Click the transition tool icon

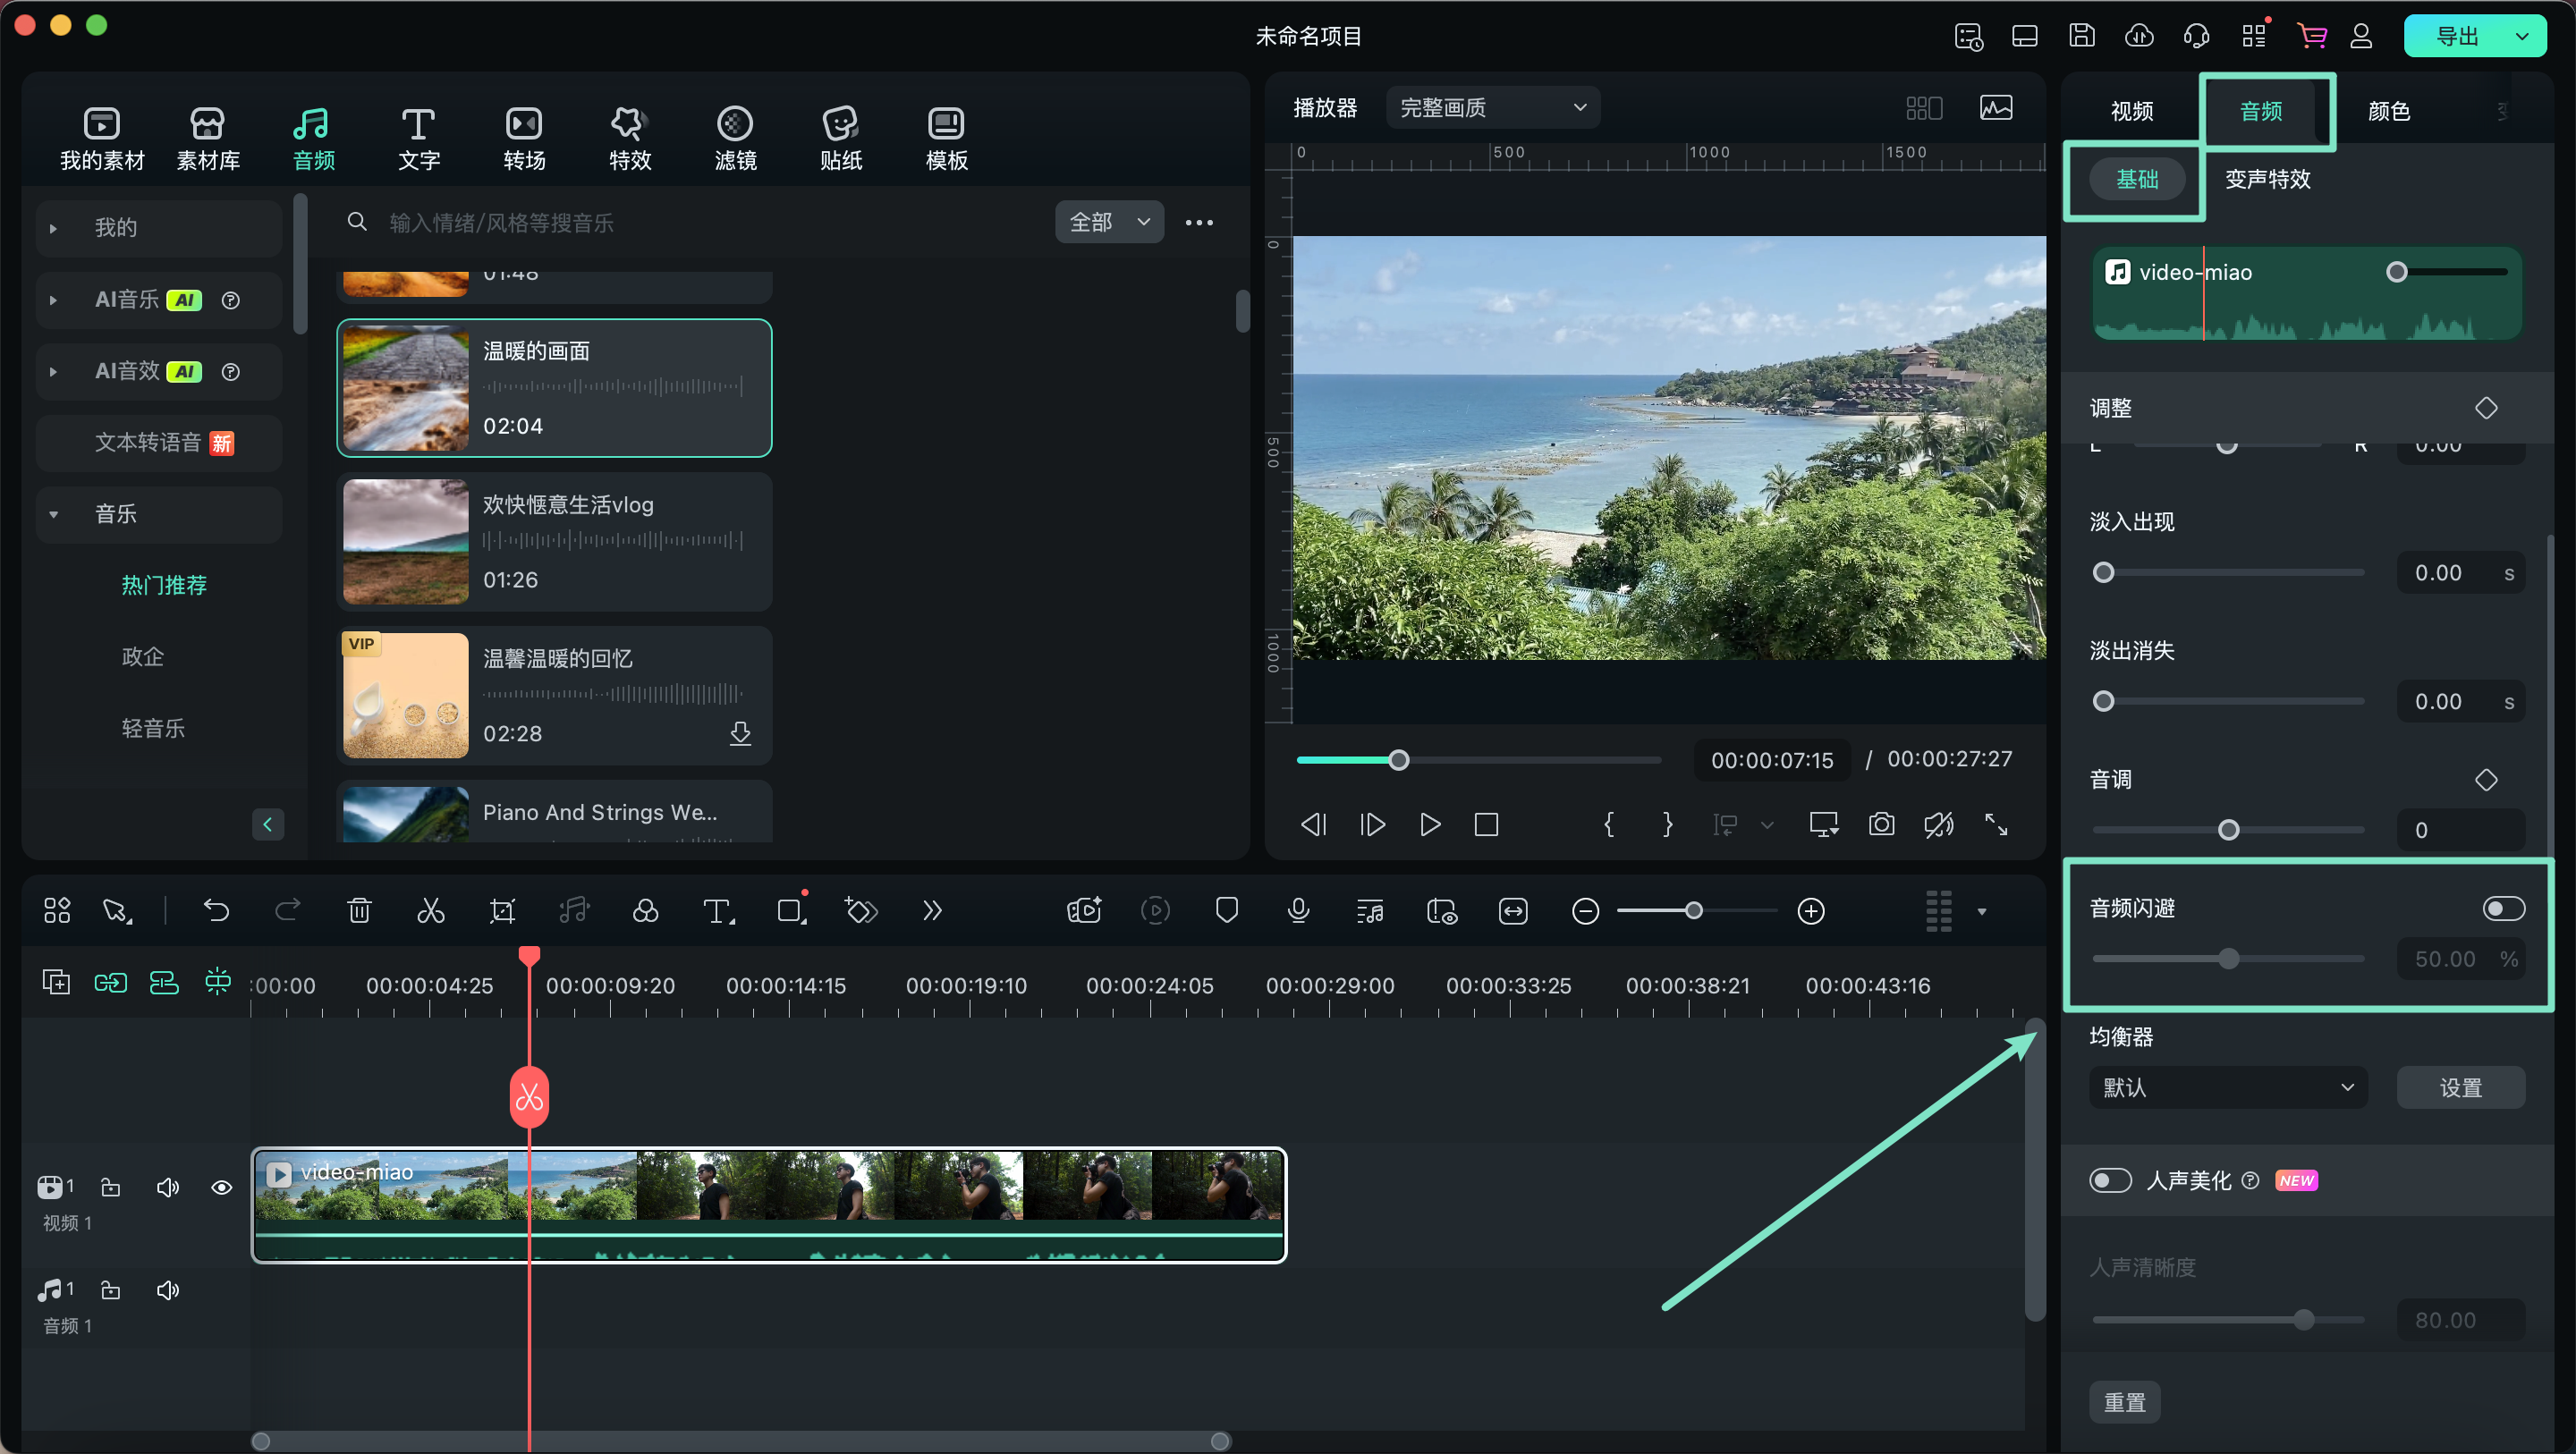pyautogui.click(x=523, y=136)
